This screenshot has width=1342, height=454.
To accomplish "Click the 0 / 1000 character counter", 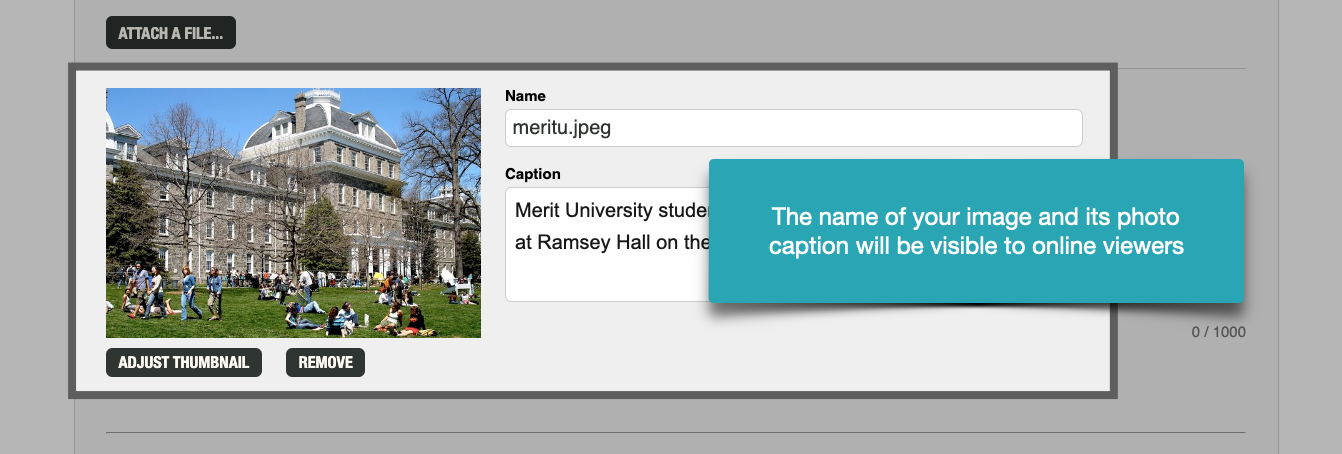I will [1218, 332].
